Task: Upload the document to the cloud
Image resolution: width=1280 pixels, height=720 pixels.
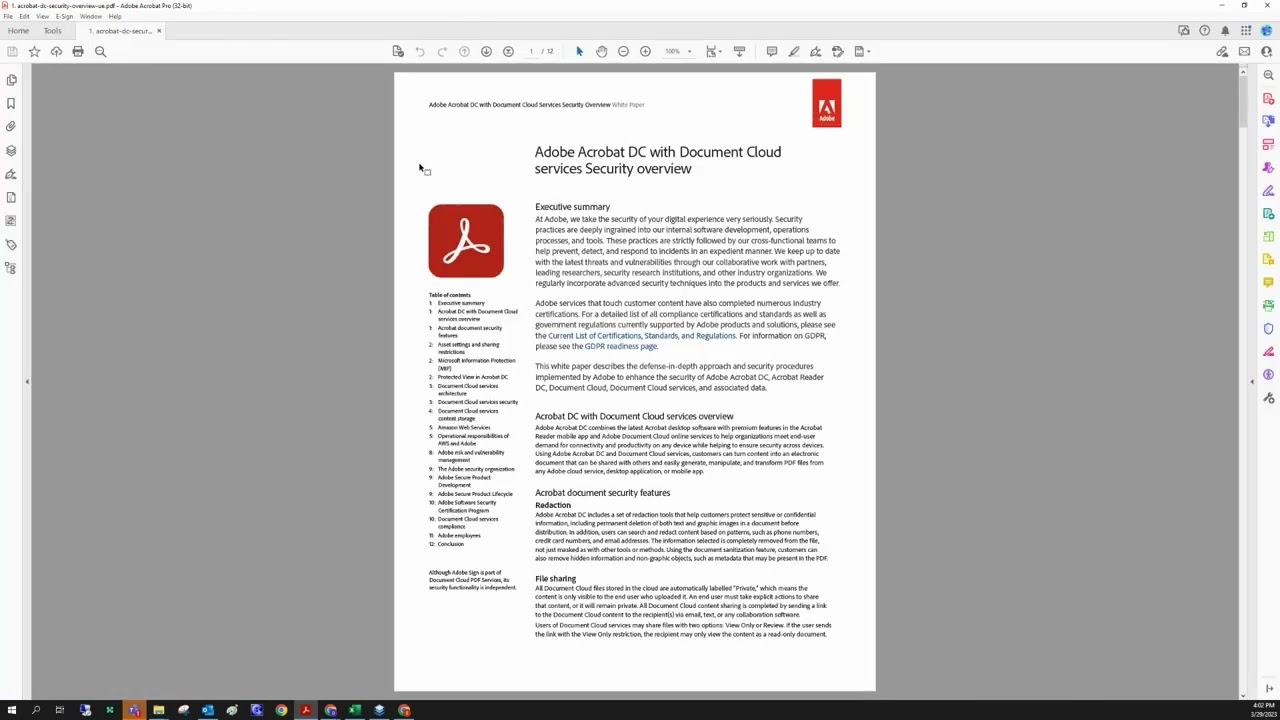Action: pos(56,51)
